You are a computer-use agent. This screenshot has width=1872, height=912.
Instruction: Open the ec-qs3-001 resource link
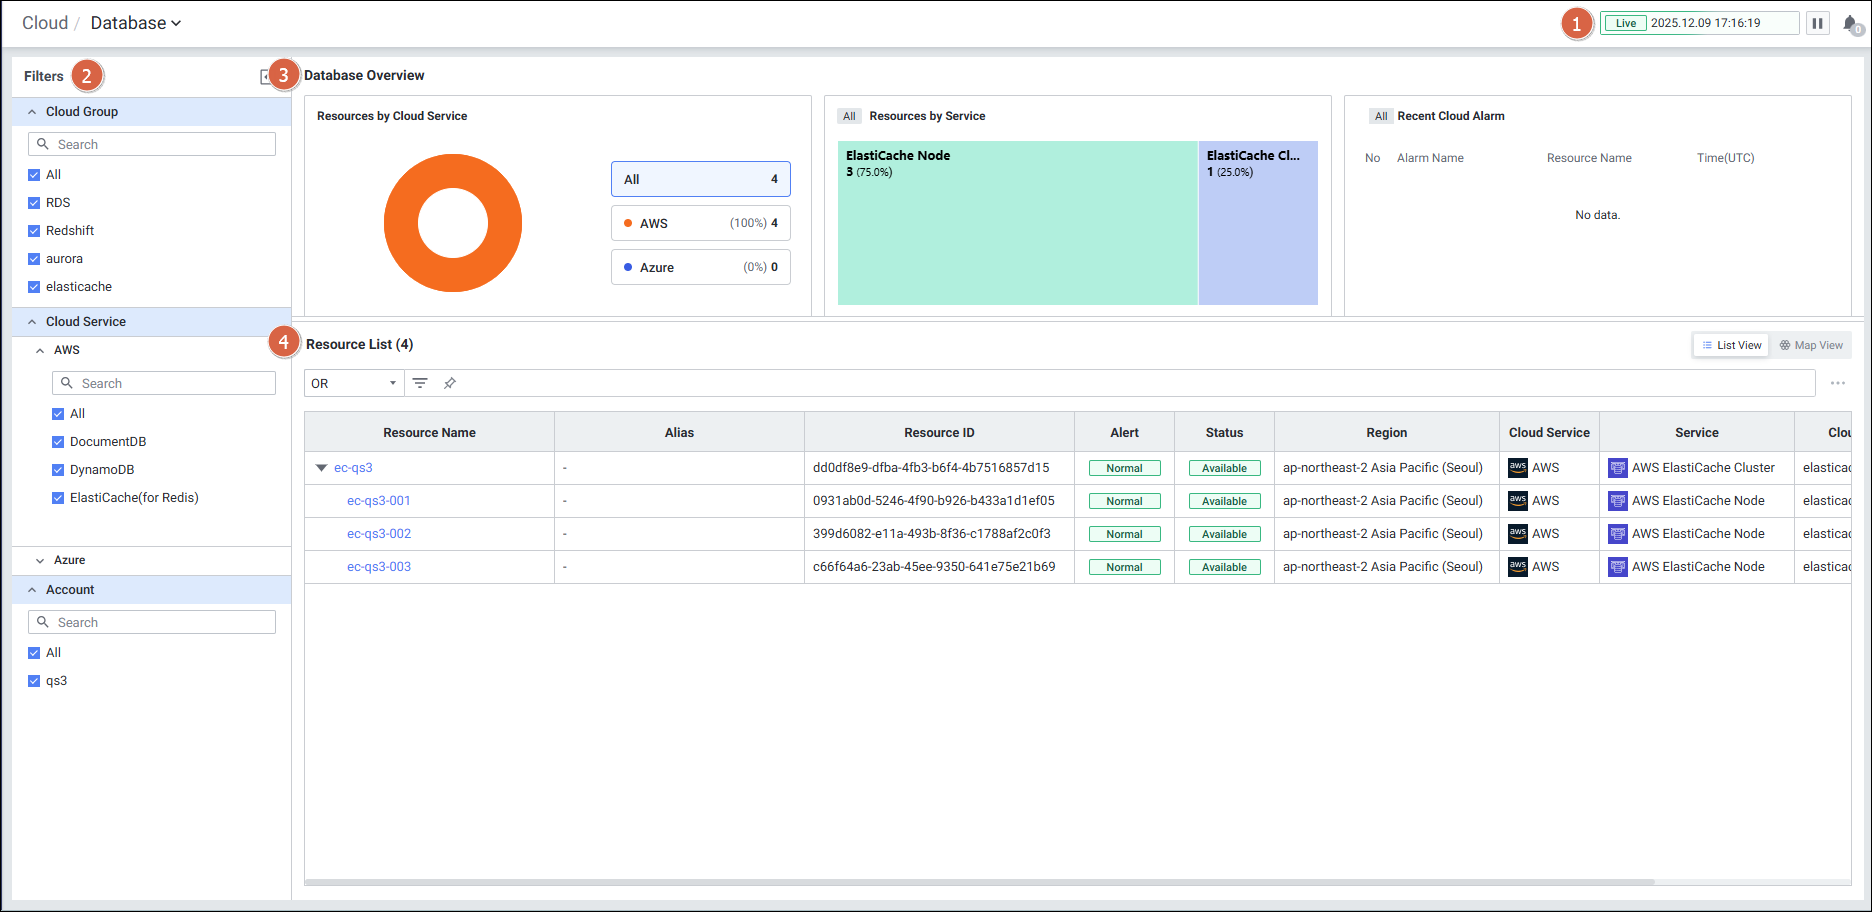pos(379,501)
